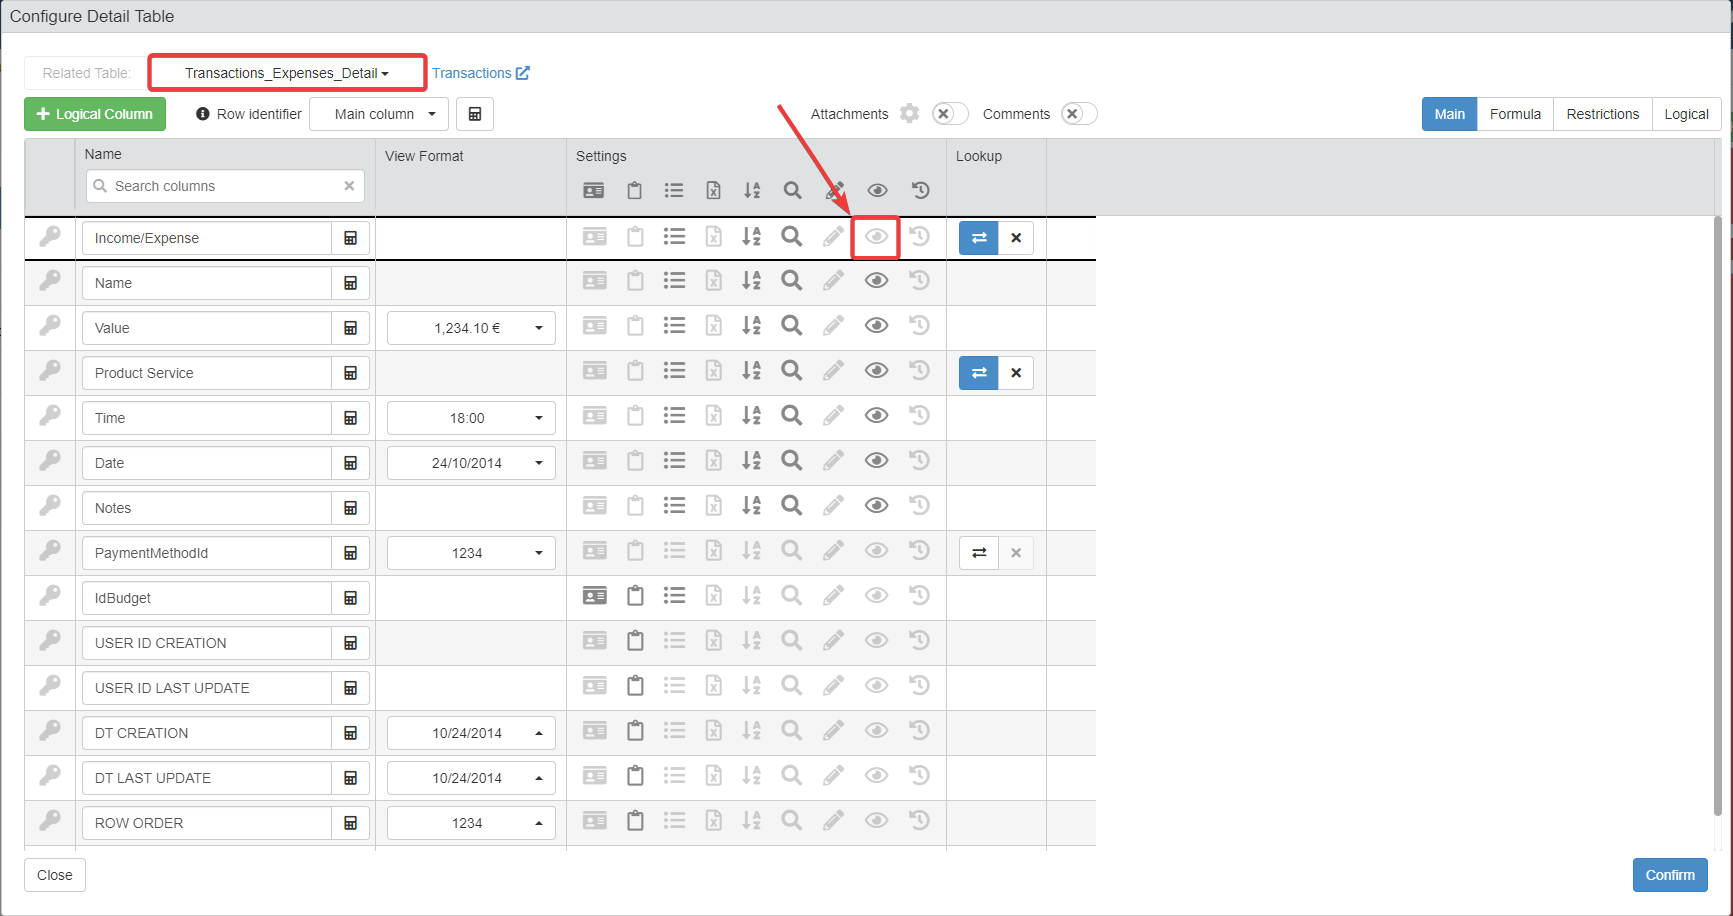This screenshot has height=916, width=1733.
Task: Click the Search columns input field
Action: click(x=225, y=186)
